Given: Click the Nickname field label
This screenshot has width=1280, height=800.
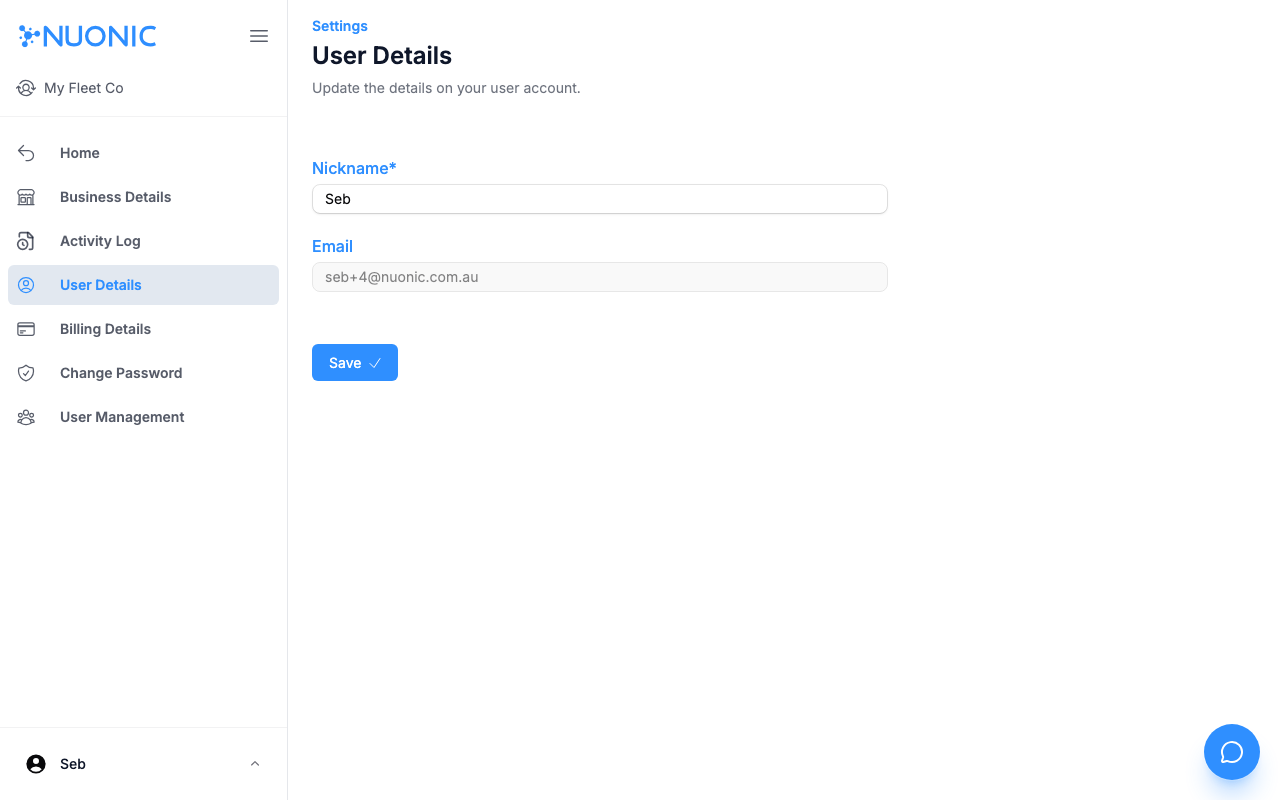Looking at the screenshot, I should 354,168.
